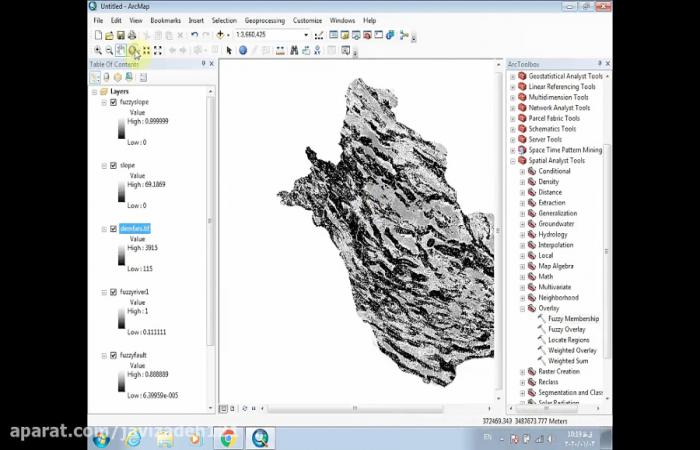The height and width of the screenshot is (450, 700).
Task: Select the Zoom In tool
Action: (98, 50)
